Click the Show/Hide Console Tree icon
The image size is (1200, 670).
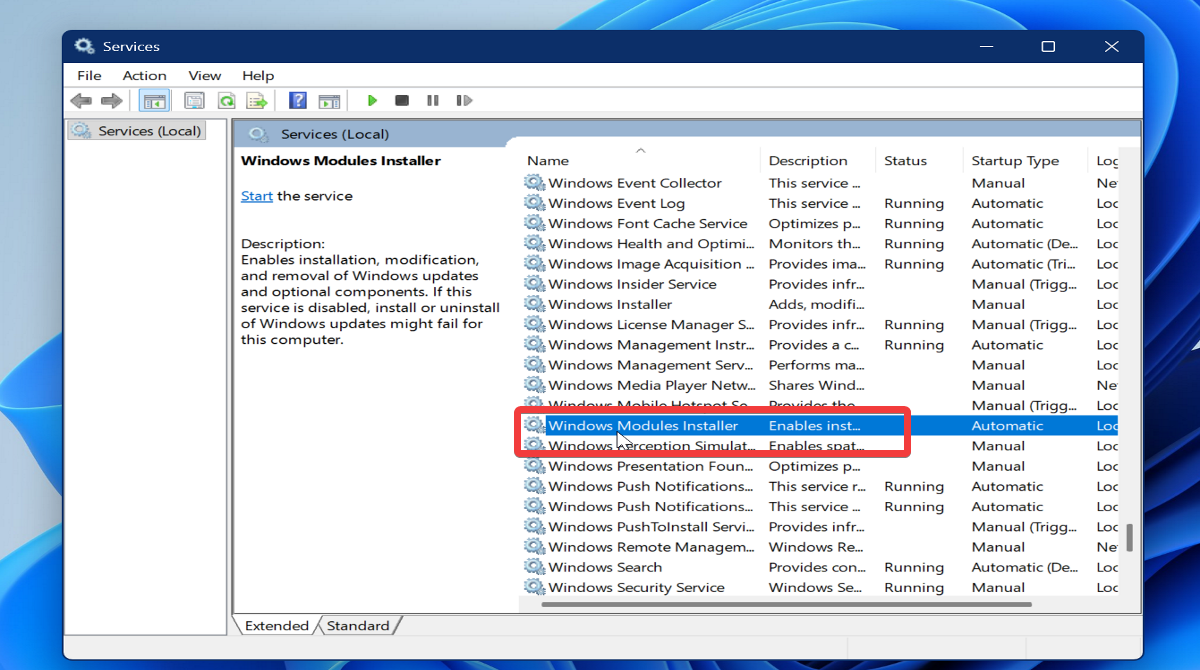[153, 100]
